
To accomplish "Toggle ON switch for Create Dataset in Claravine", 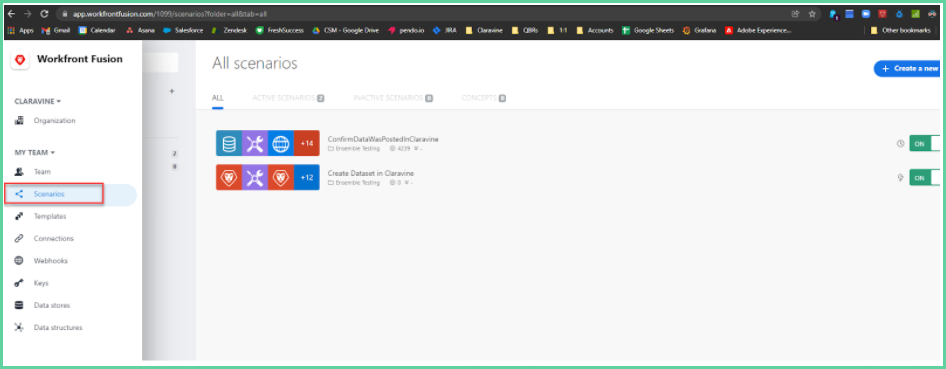I will 924,178.
